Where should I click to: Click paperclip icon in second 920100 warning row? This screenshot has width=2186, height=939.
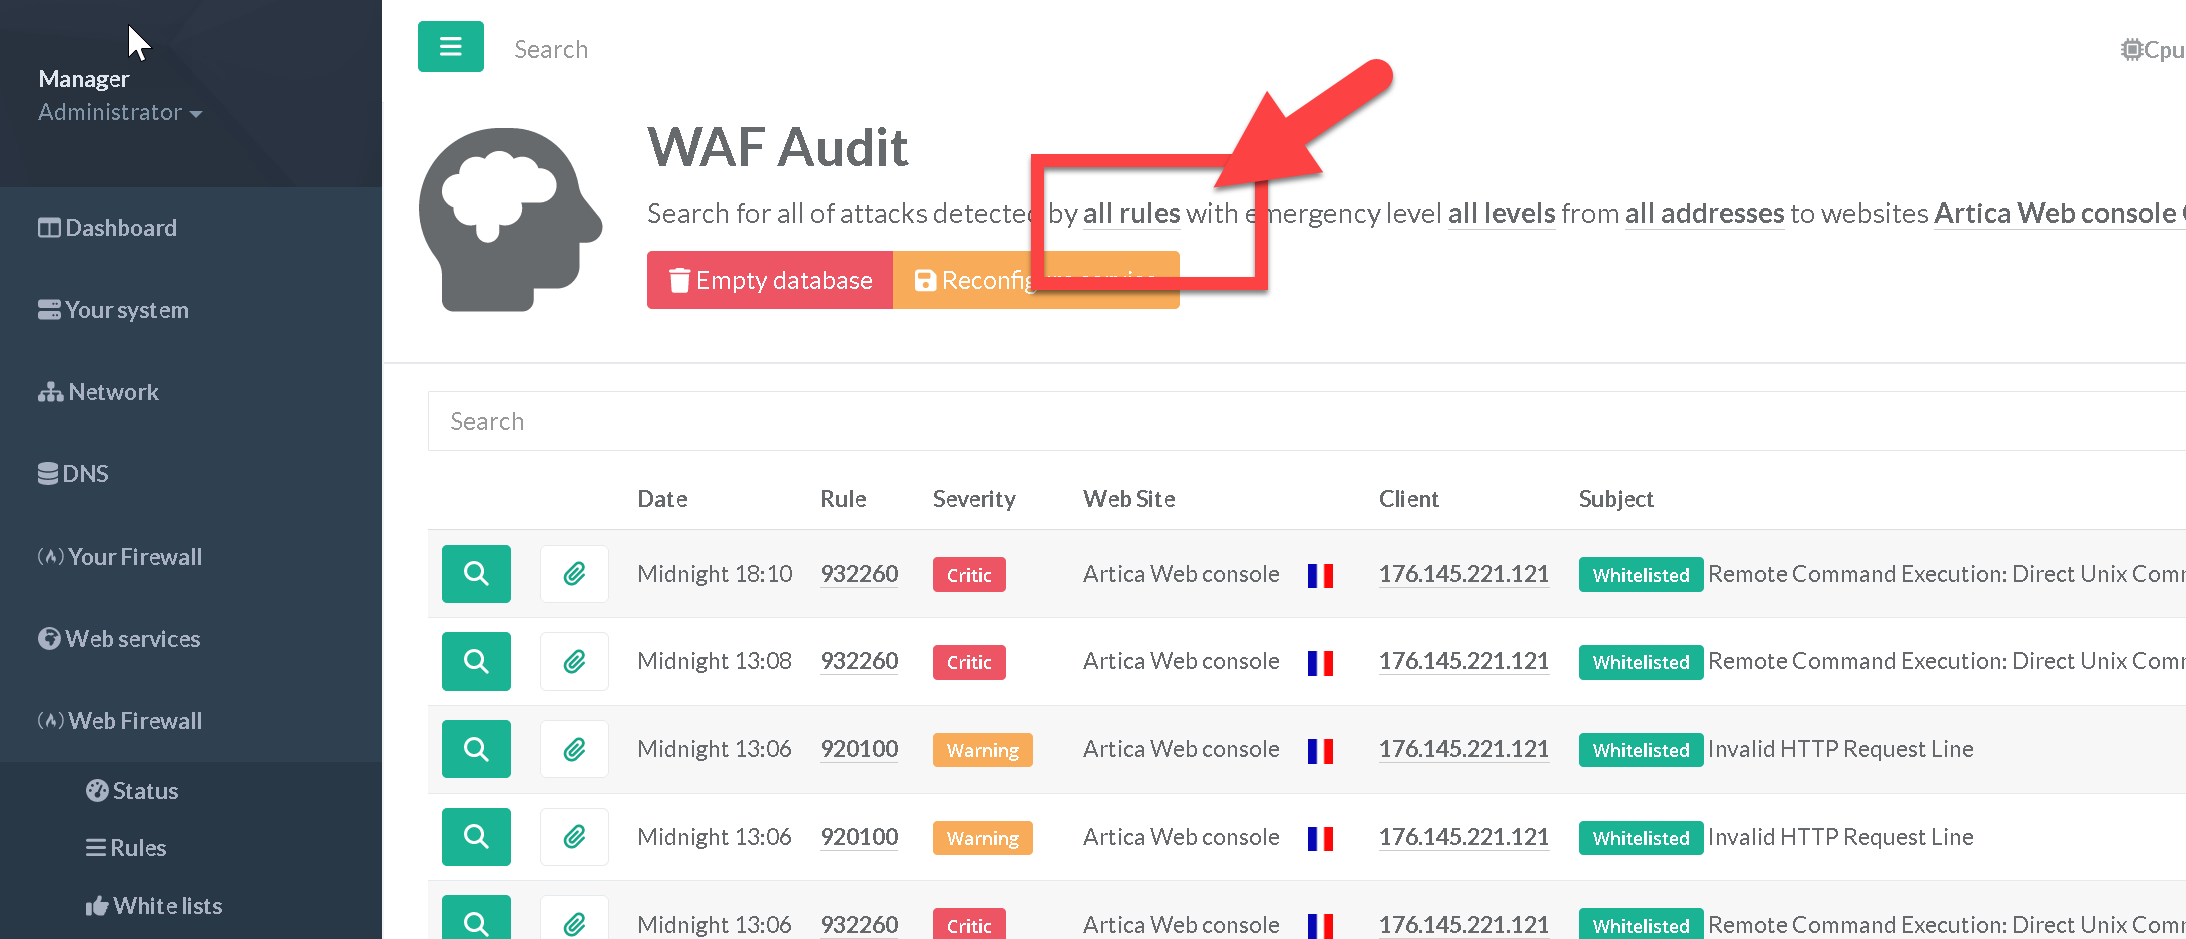coord(574,837)
